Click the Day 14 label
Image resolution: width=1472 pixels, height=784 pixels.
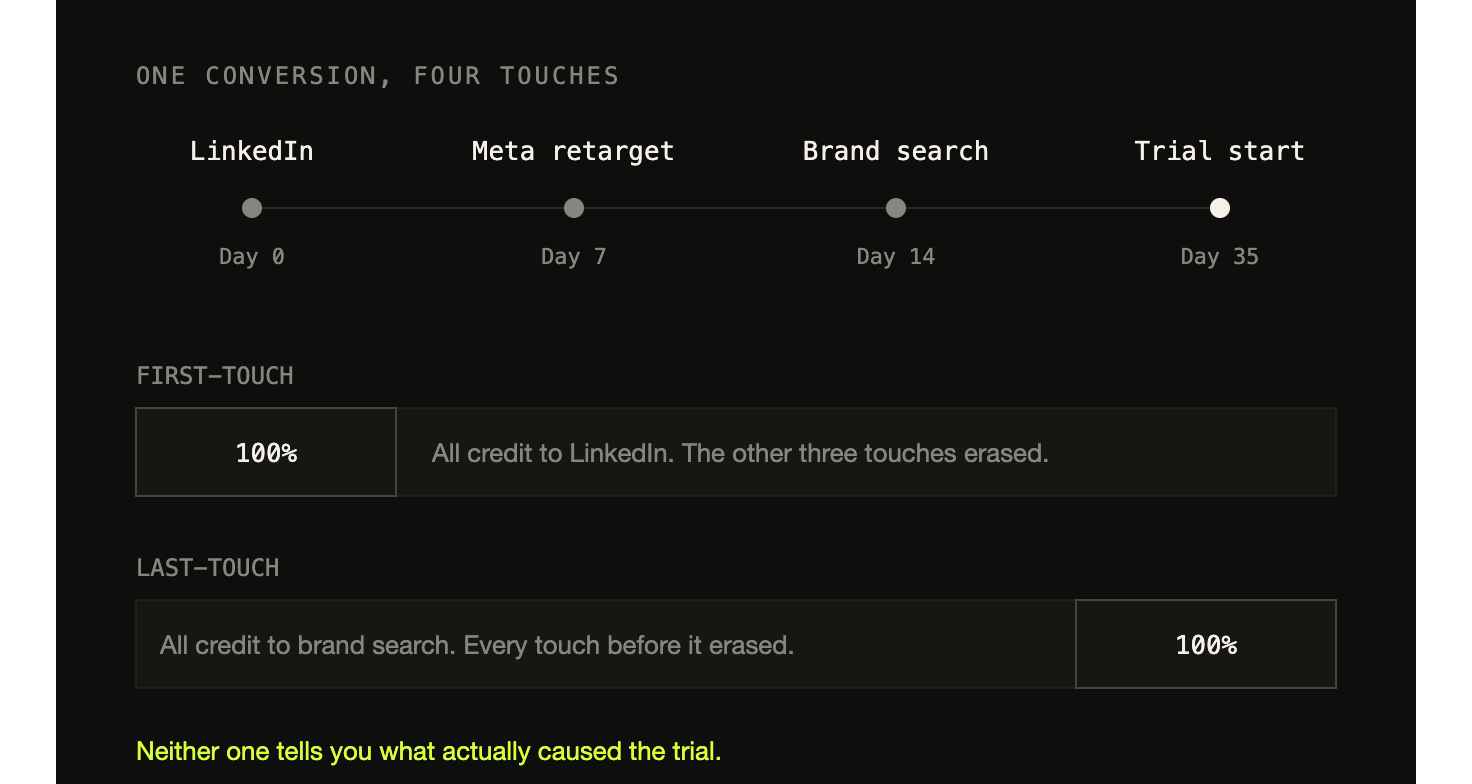pos(896,257)
